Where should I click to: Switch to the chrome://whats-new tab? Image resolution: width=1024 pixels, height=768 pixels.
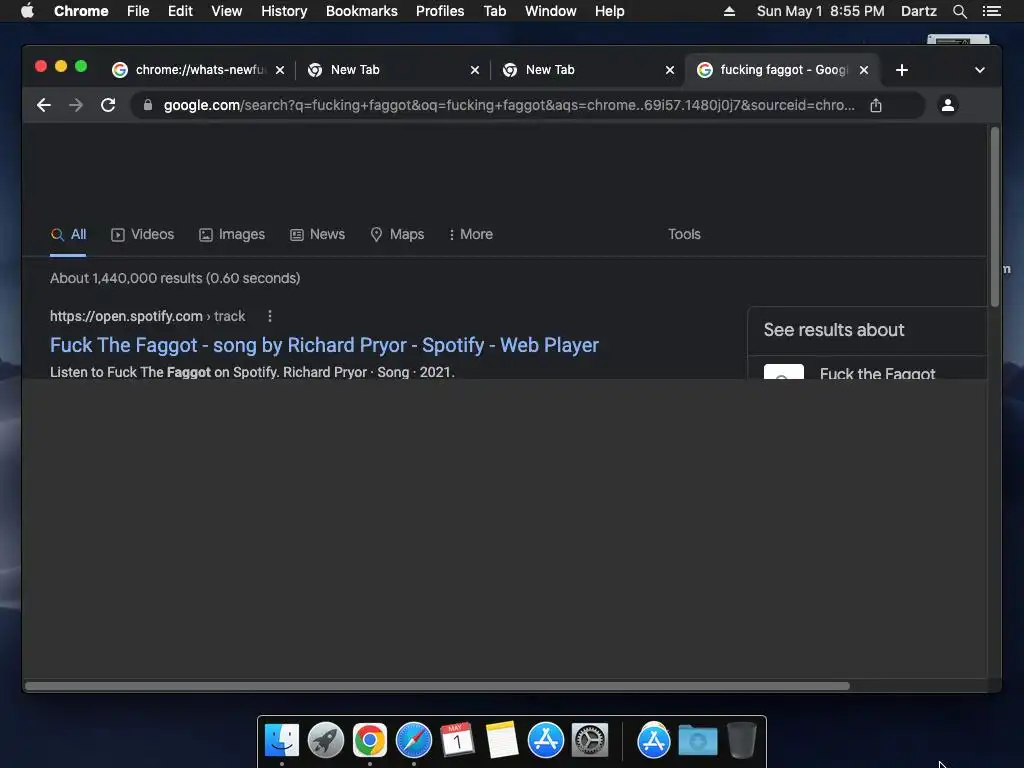point(198,70)
